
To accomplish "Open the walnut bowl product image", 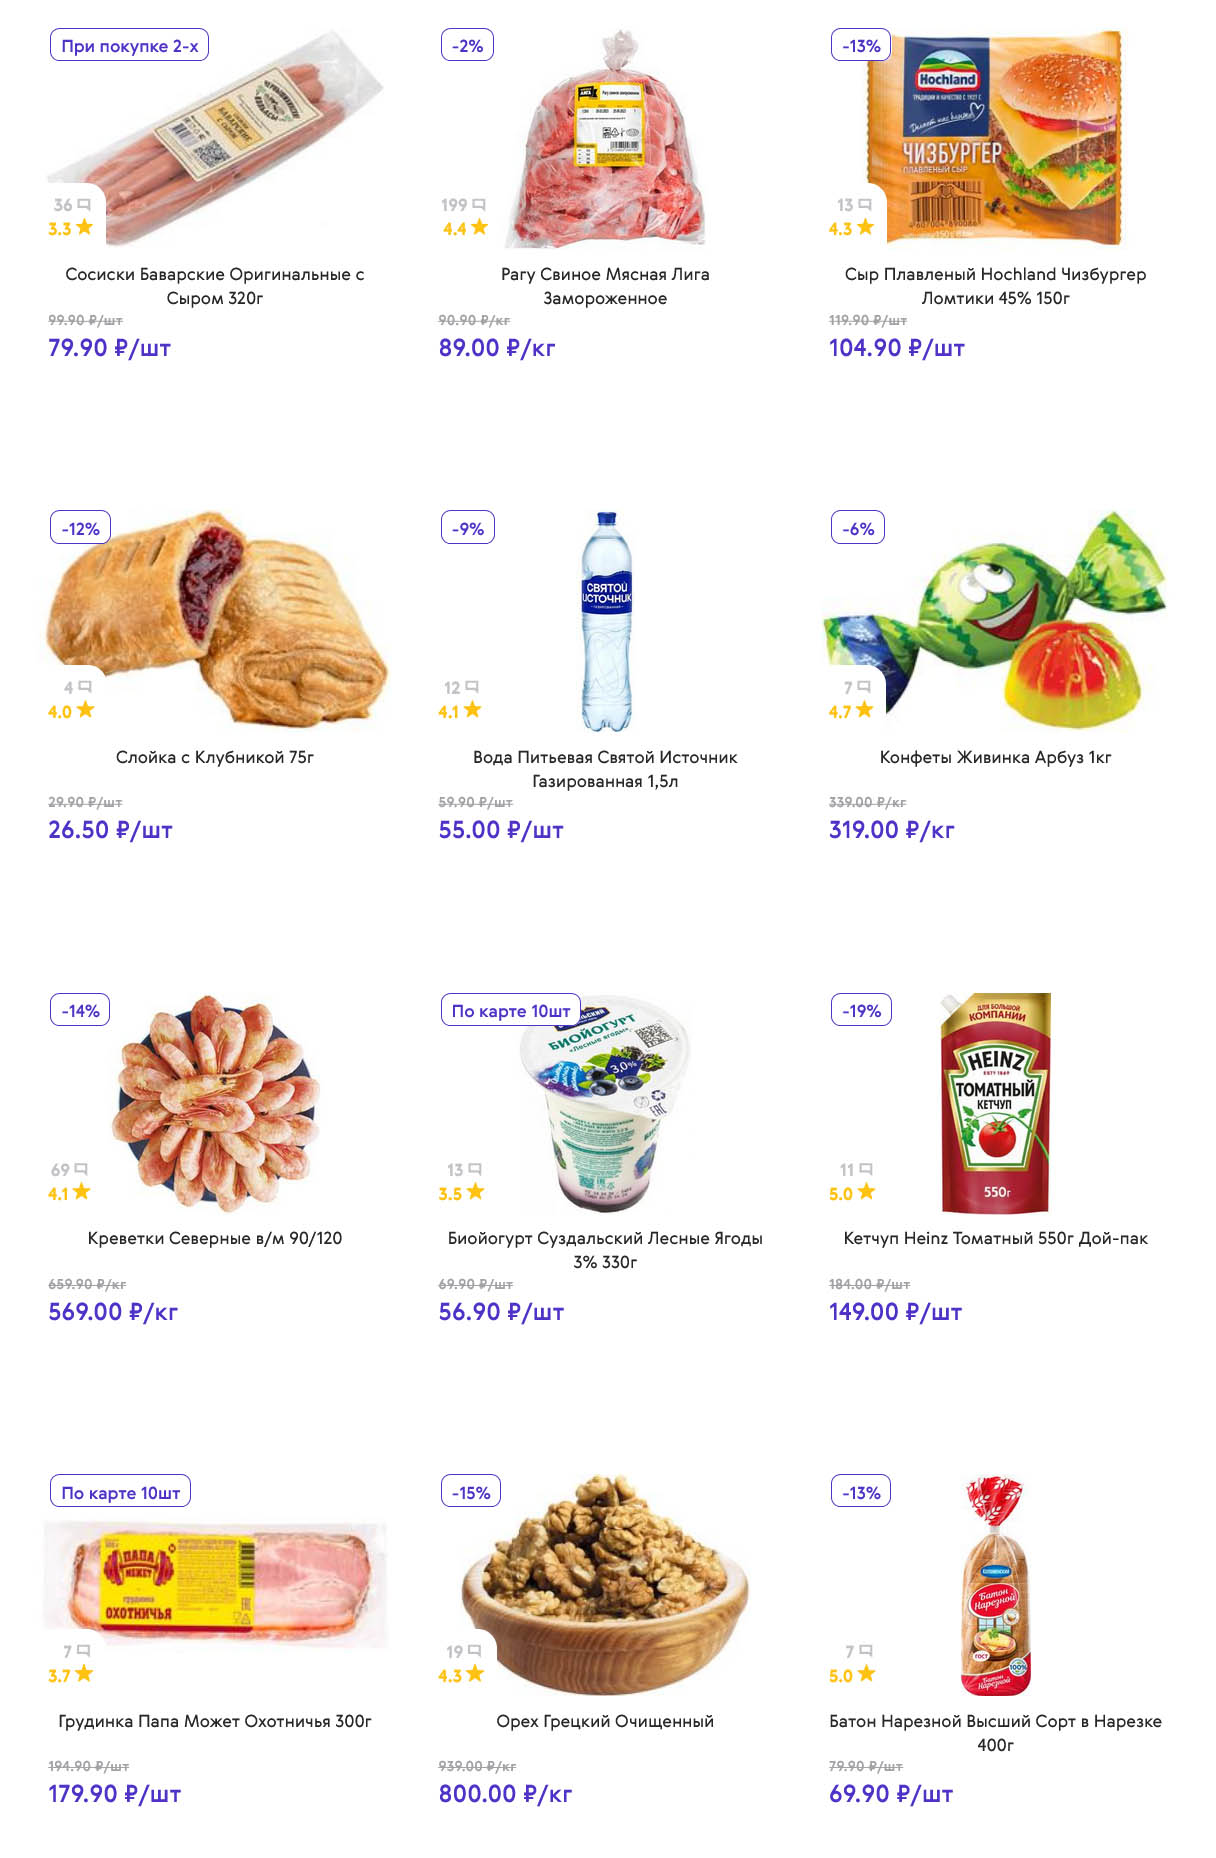I will (604, 1585).
